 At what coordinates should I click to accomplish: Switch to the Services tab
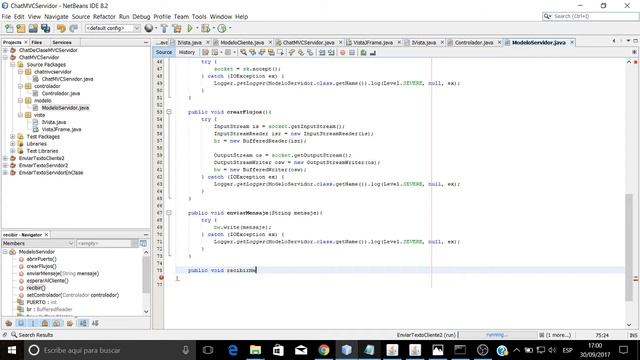pyautogui.click(x=62, y=42)
